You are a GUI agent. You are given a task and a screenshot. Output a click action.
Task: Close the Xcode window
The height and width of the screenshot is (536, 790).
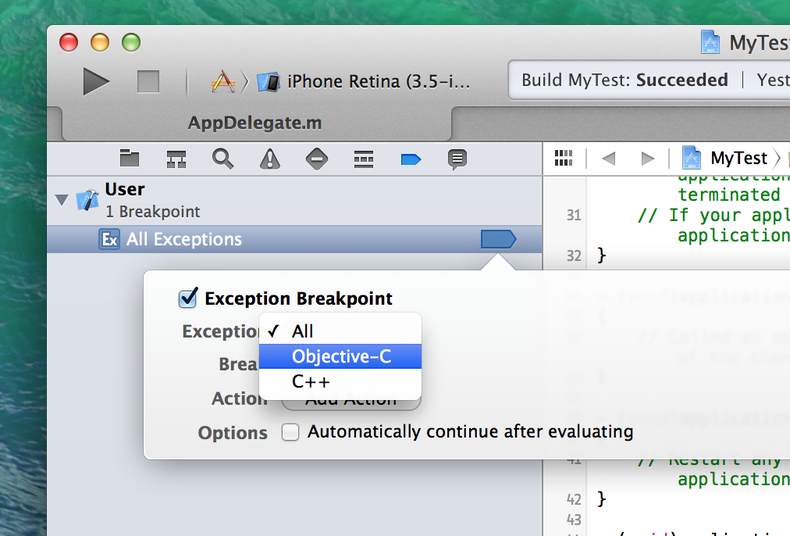click(69, 42)
